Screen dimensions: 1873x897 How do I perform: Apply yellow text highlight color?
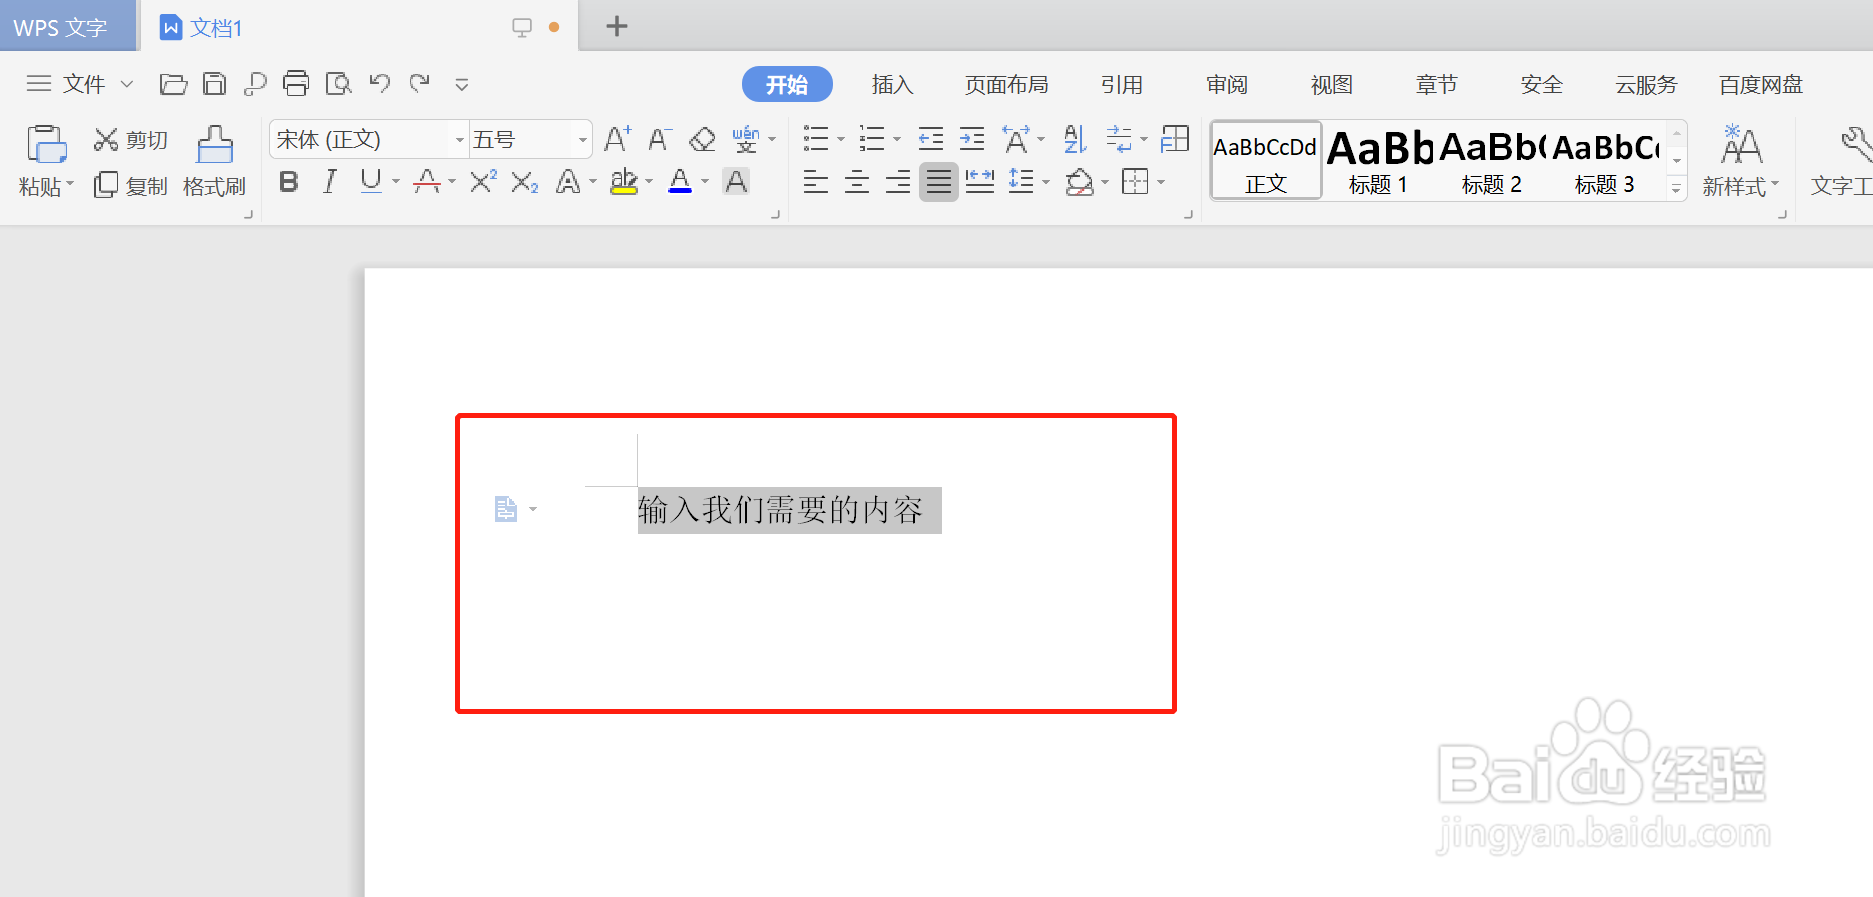624,182
